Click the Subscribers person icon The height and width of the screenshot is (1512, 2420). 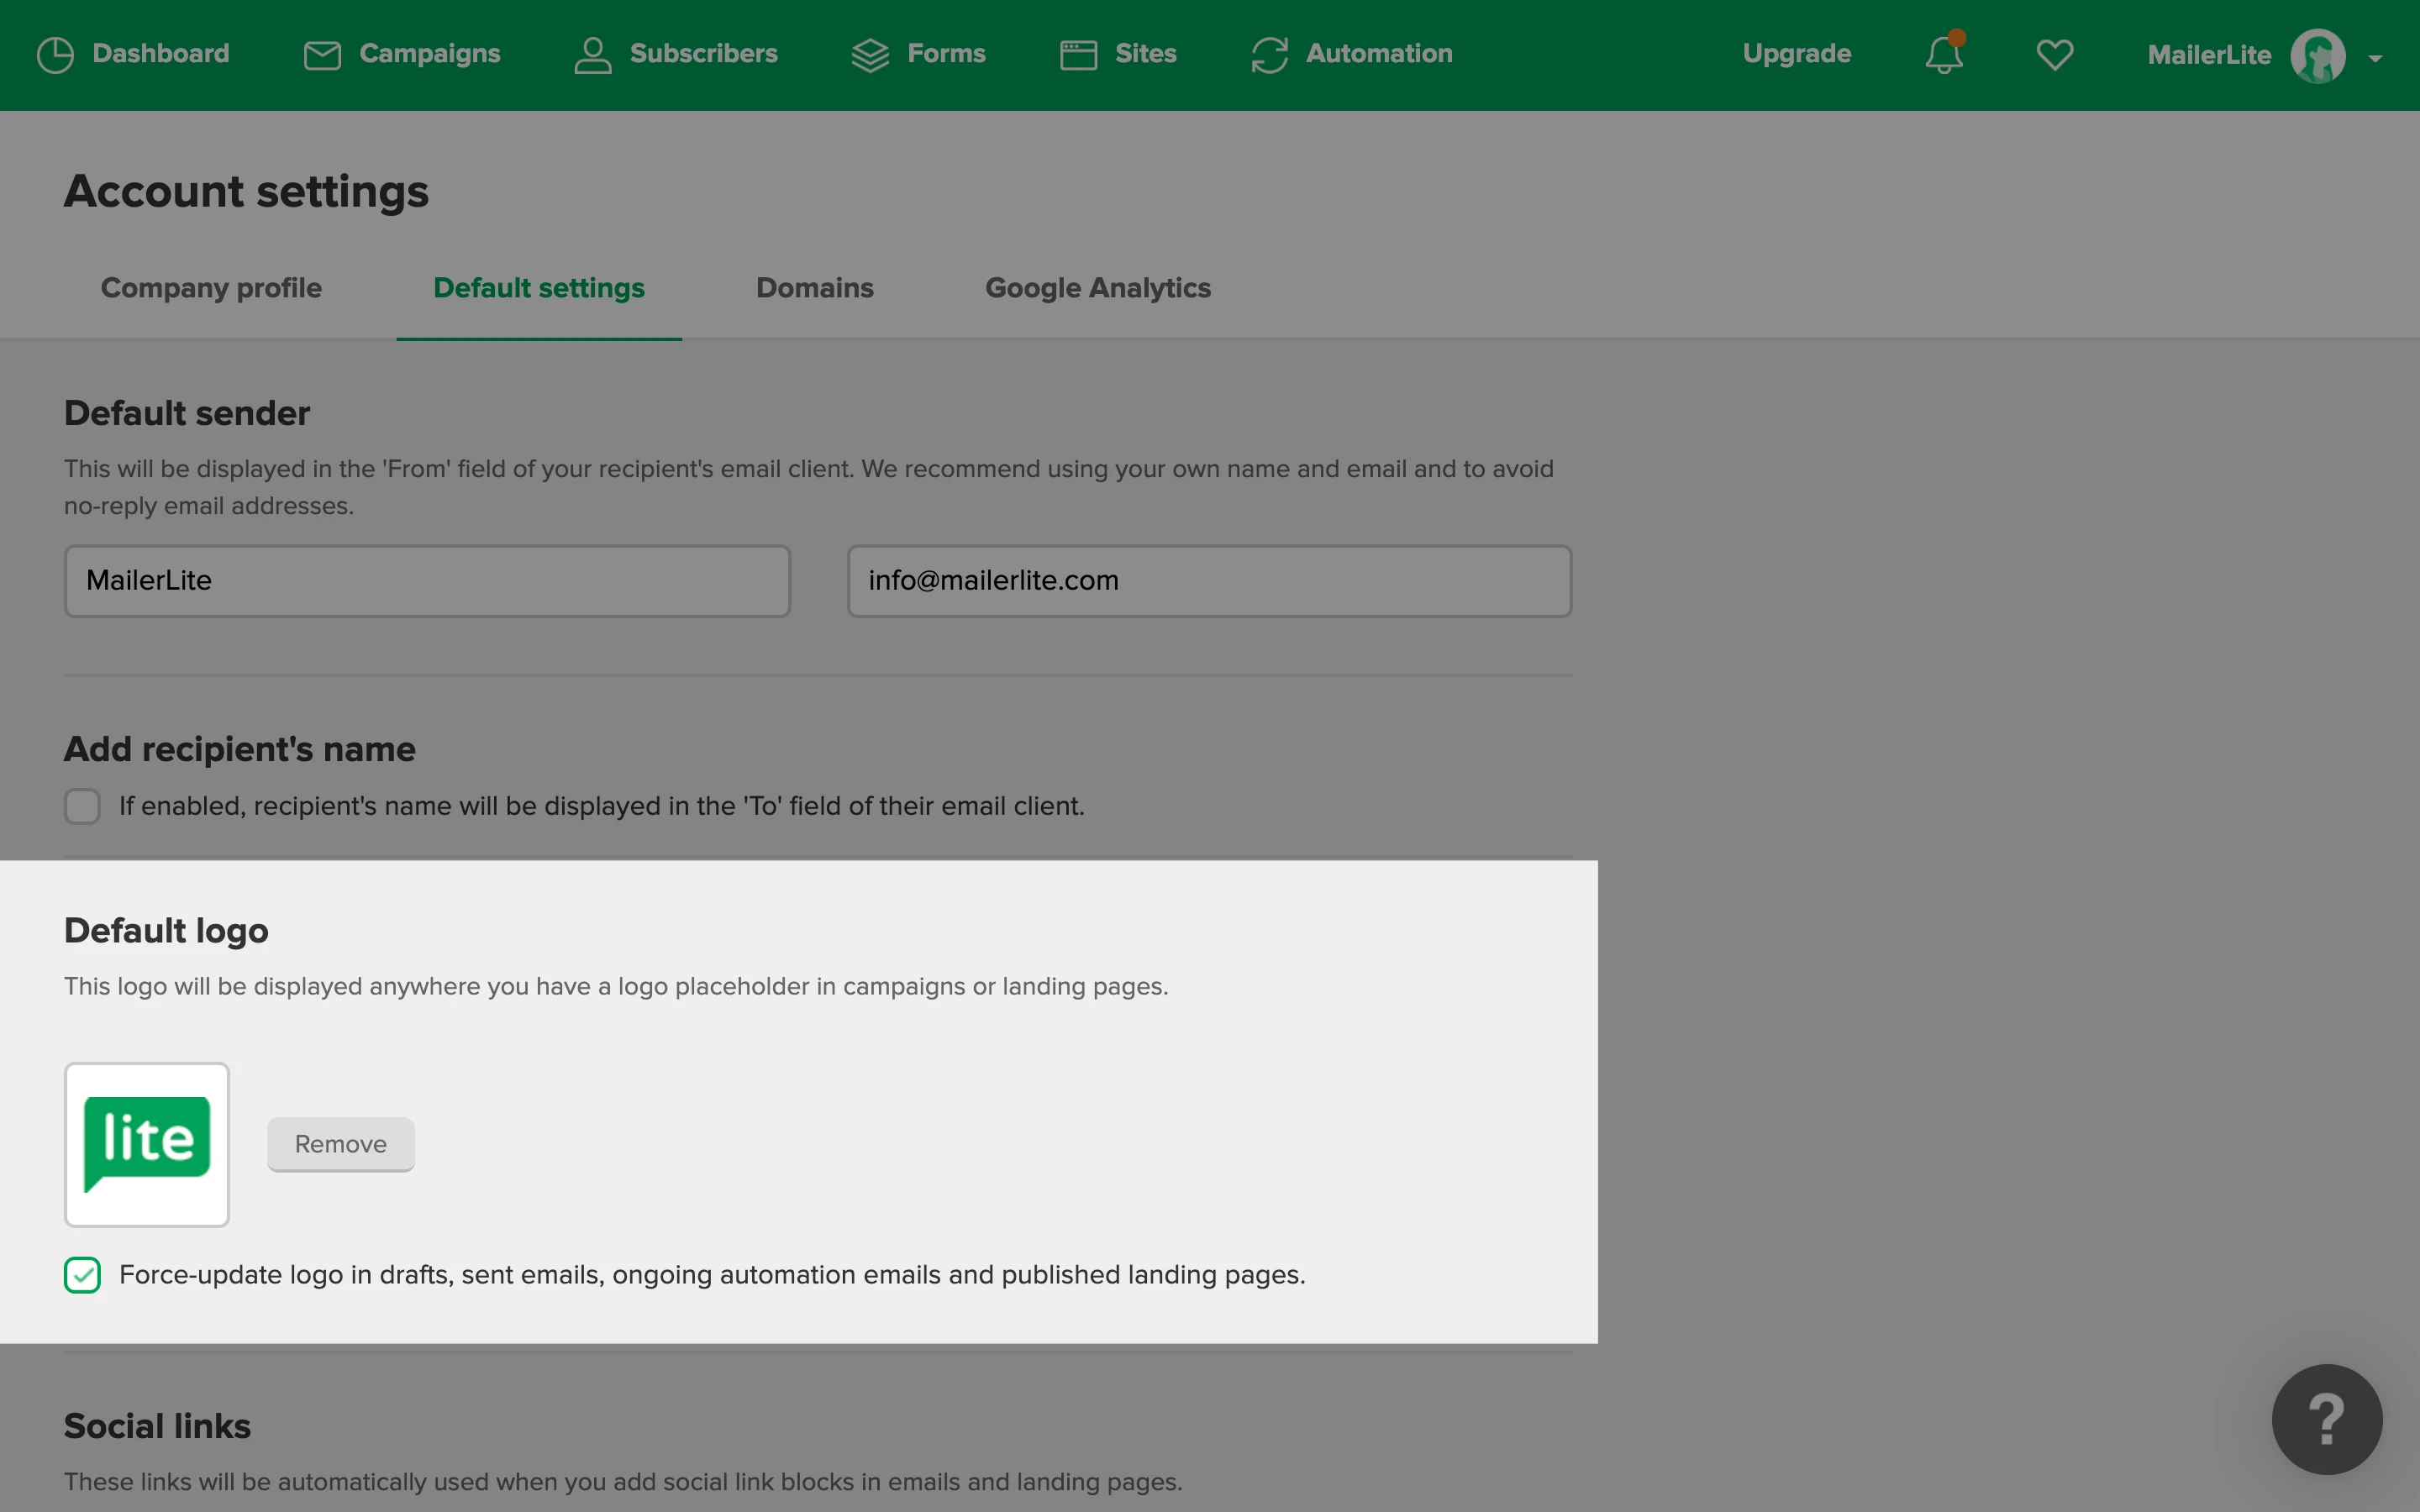click(592, 55)
